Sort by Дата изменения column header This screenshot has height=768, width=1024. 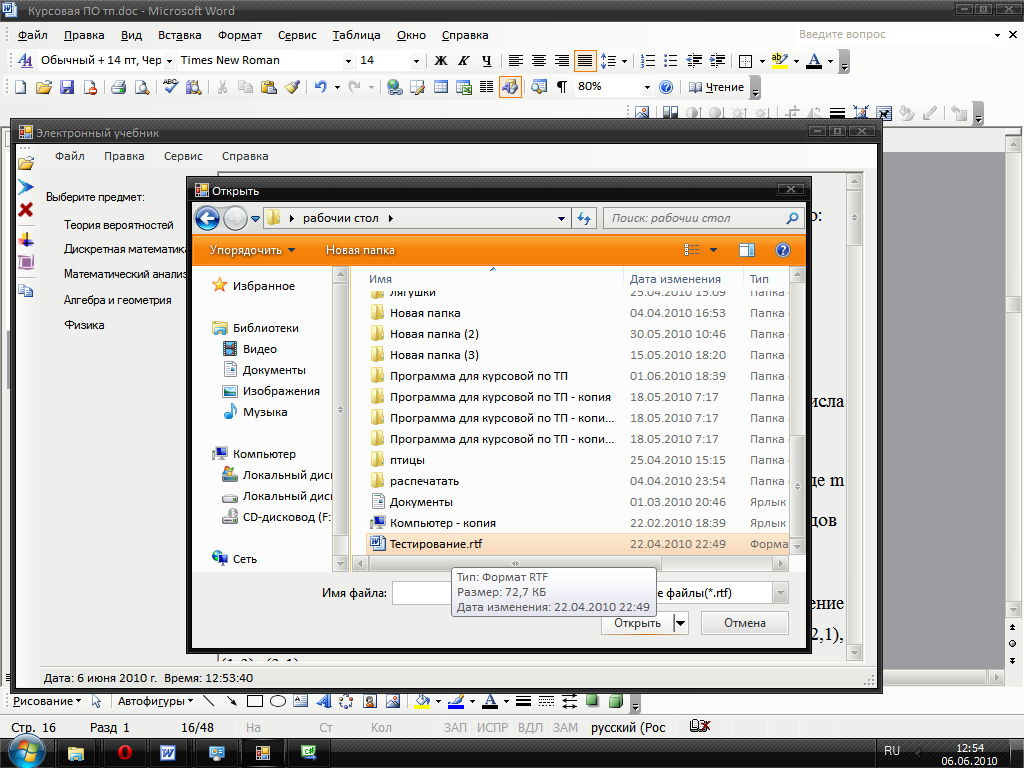[675, 279]
